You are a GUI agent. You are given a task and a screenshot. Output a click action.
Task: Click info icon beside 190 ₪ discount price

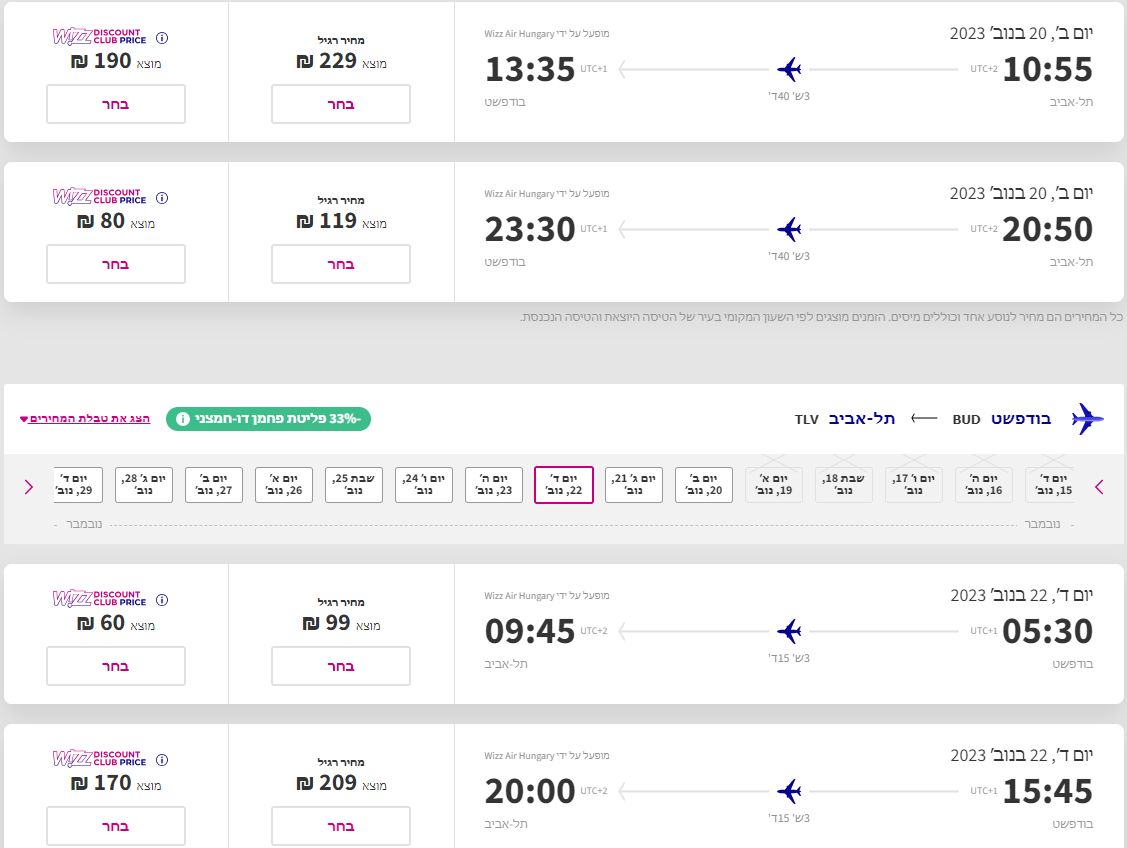point(162,38)
